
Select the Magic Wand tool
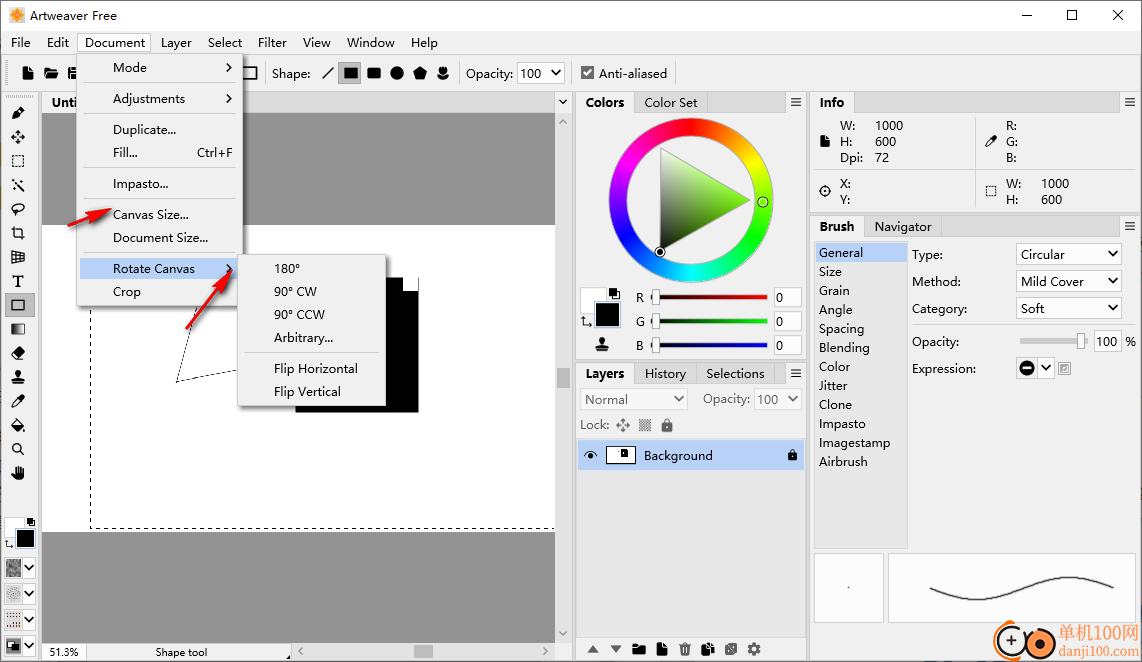(18, 185)
